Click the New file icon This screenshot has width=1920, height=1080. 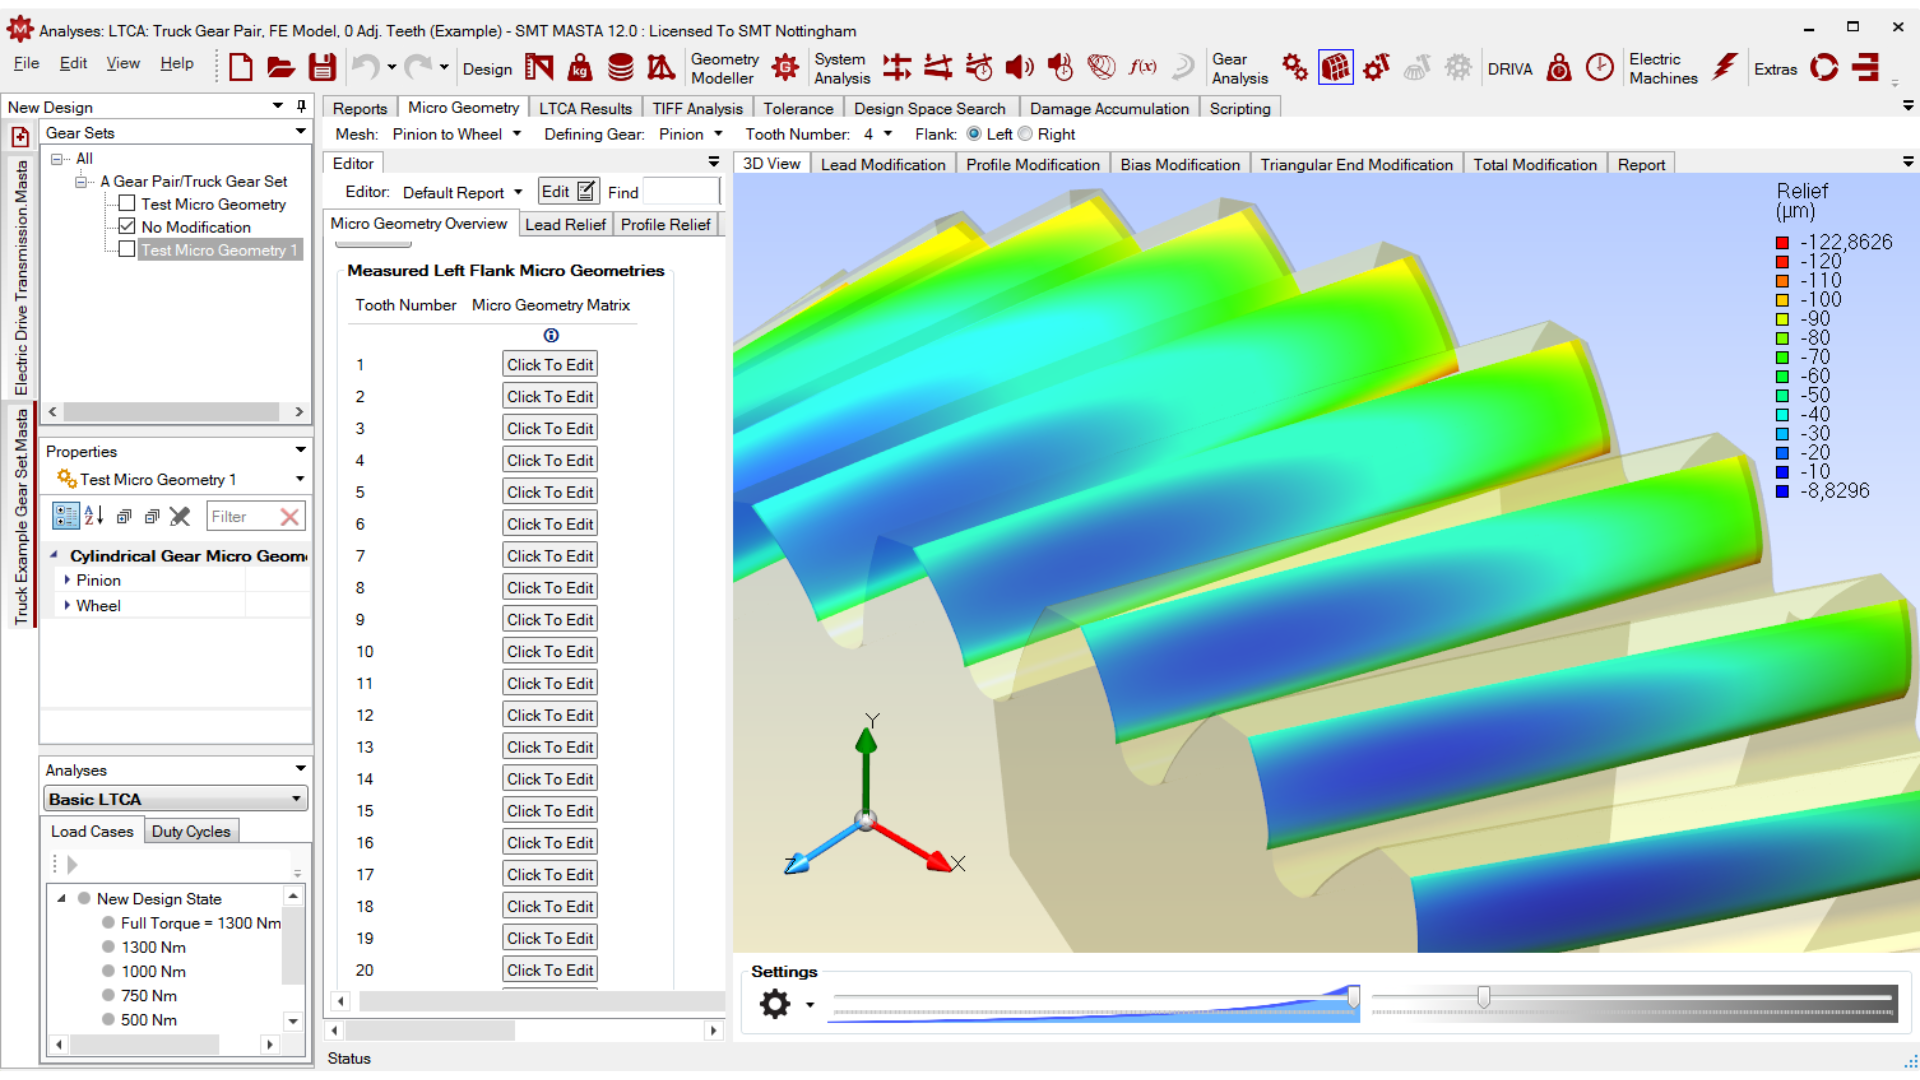point(240,68)
